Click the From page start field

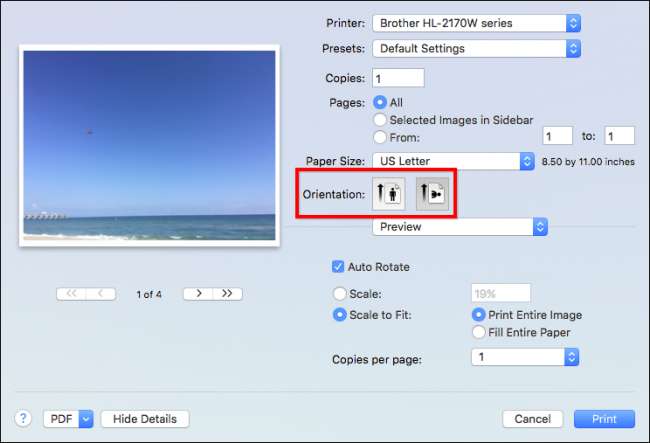pos(558,136)
